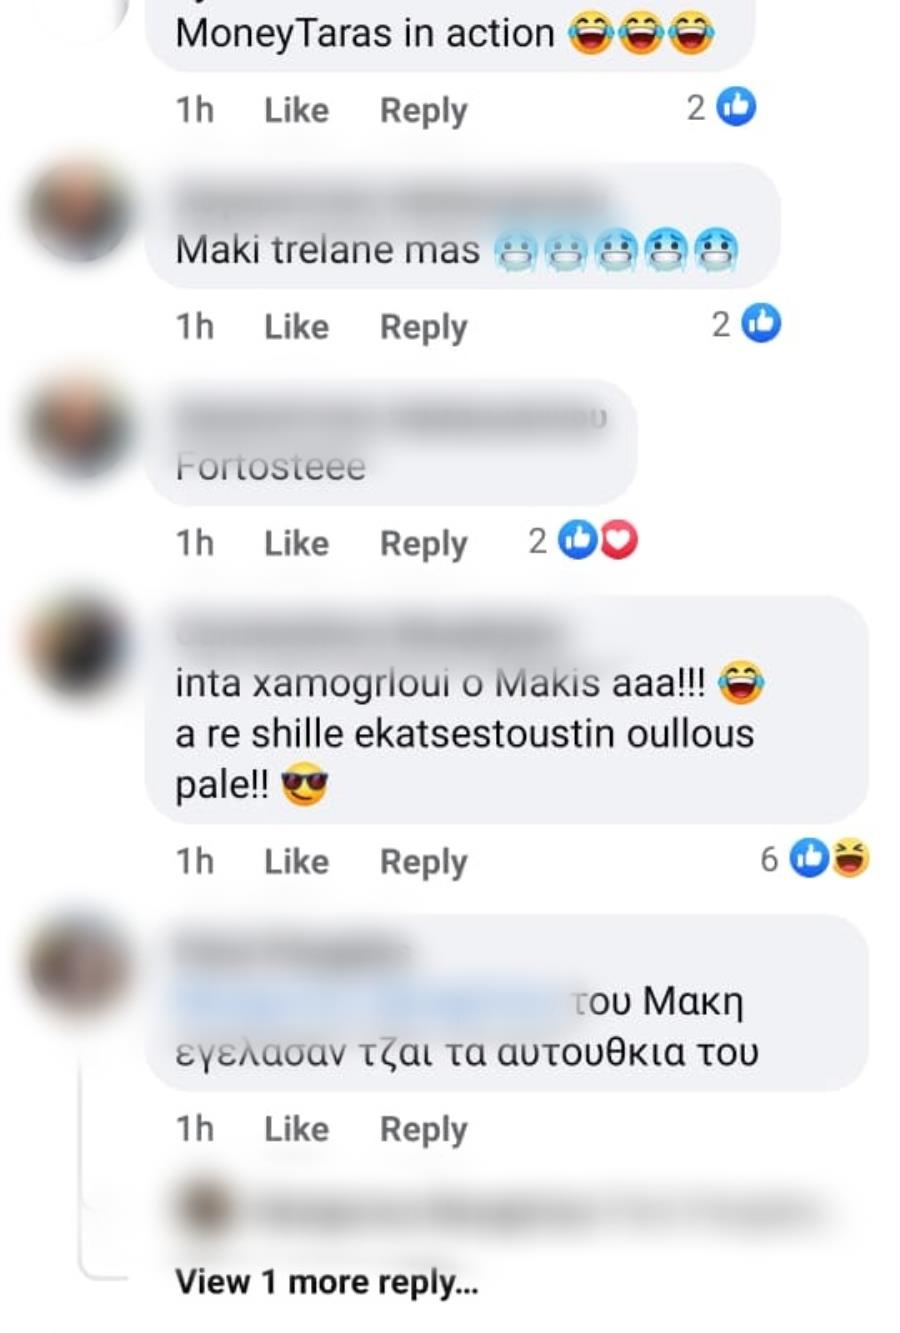Open avatar of Fortosteee commenter
The width and height of the screenshot is (900, 1333).
(80, 428)
